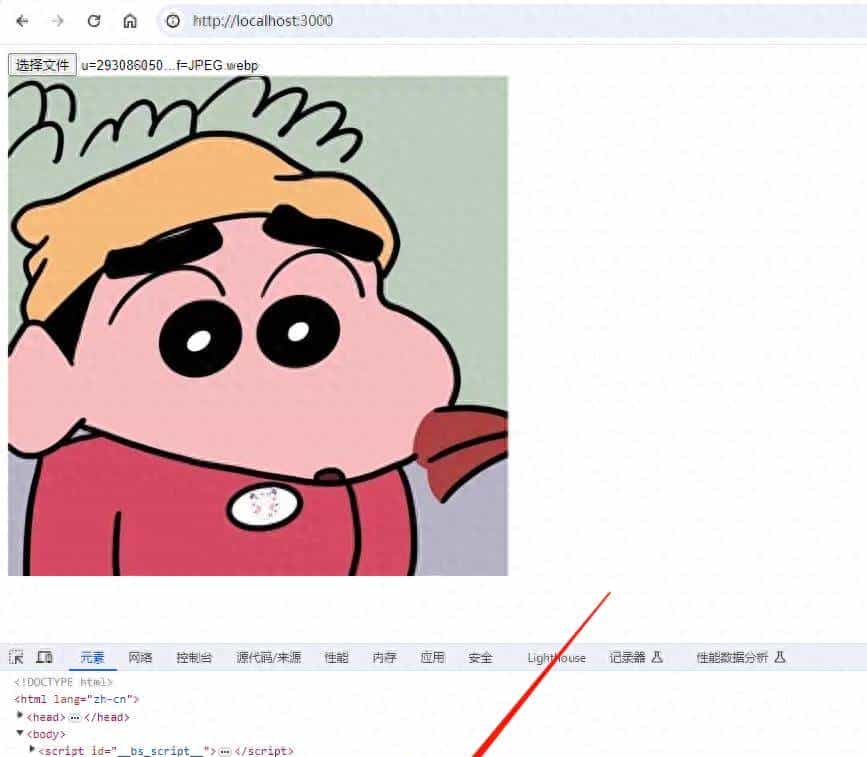The height and width of the screenshot is (757, 867).
Task: Toggle the device toolbar icon in DevTools
Action: 44,657
